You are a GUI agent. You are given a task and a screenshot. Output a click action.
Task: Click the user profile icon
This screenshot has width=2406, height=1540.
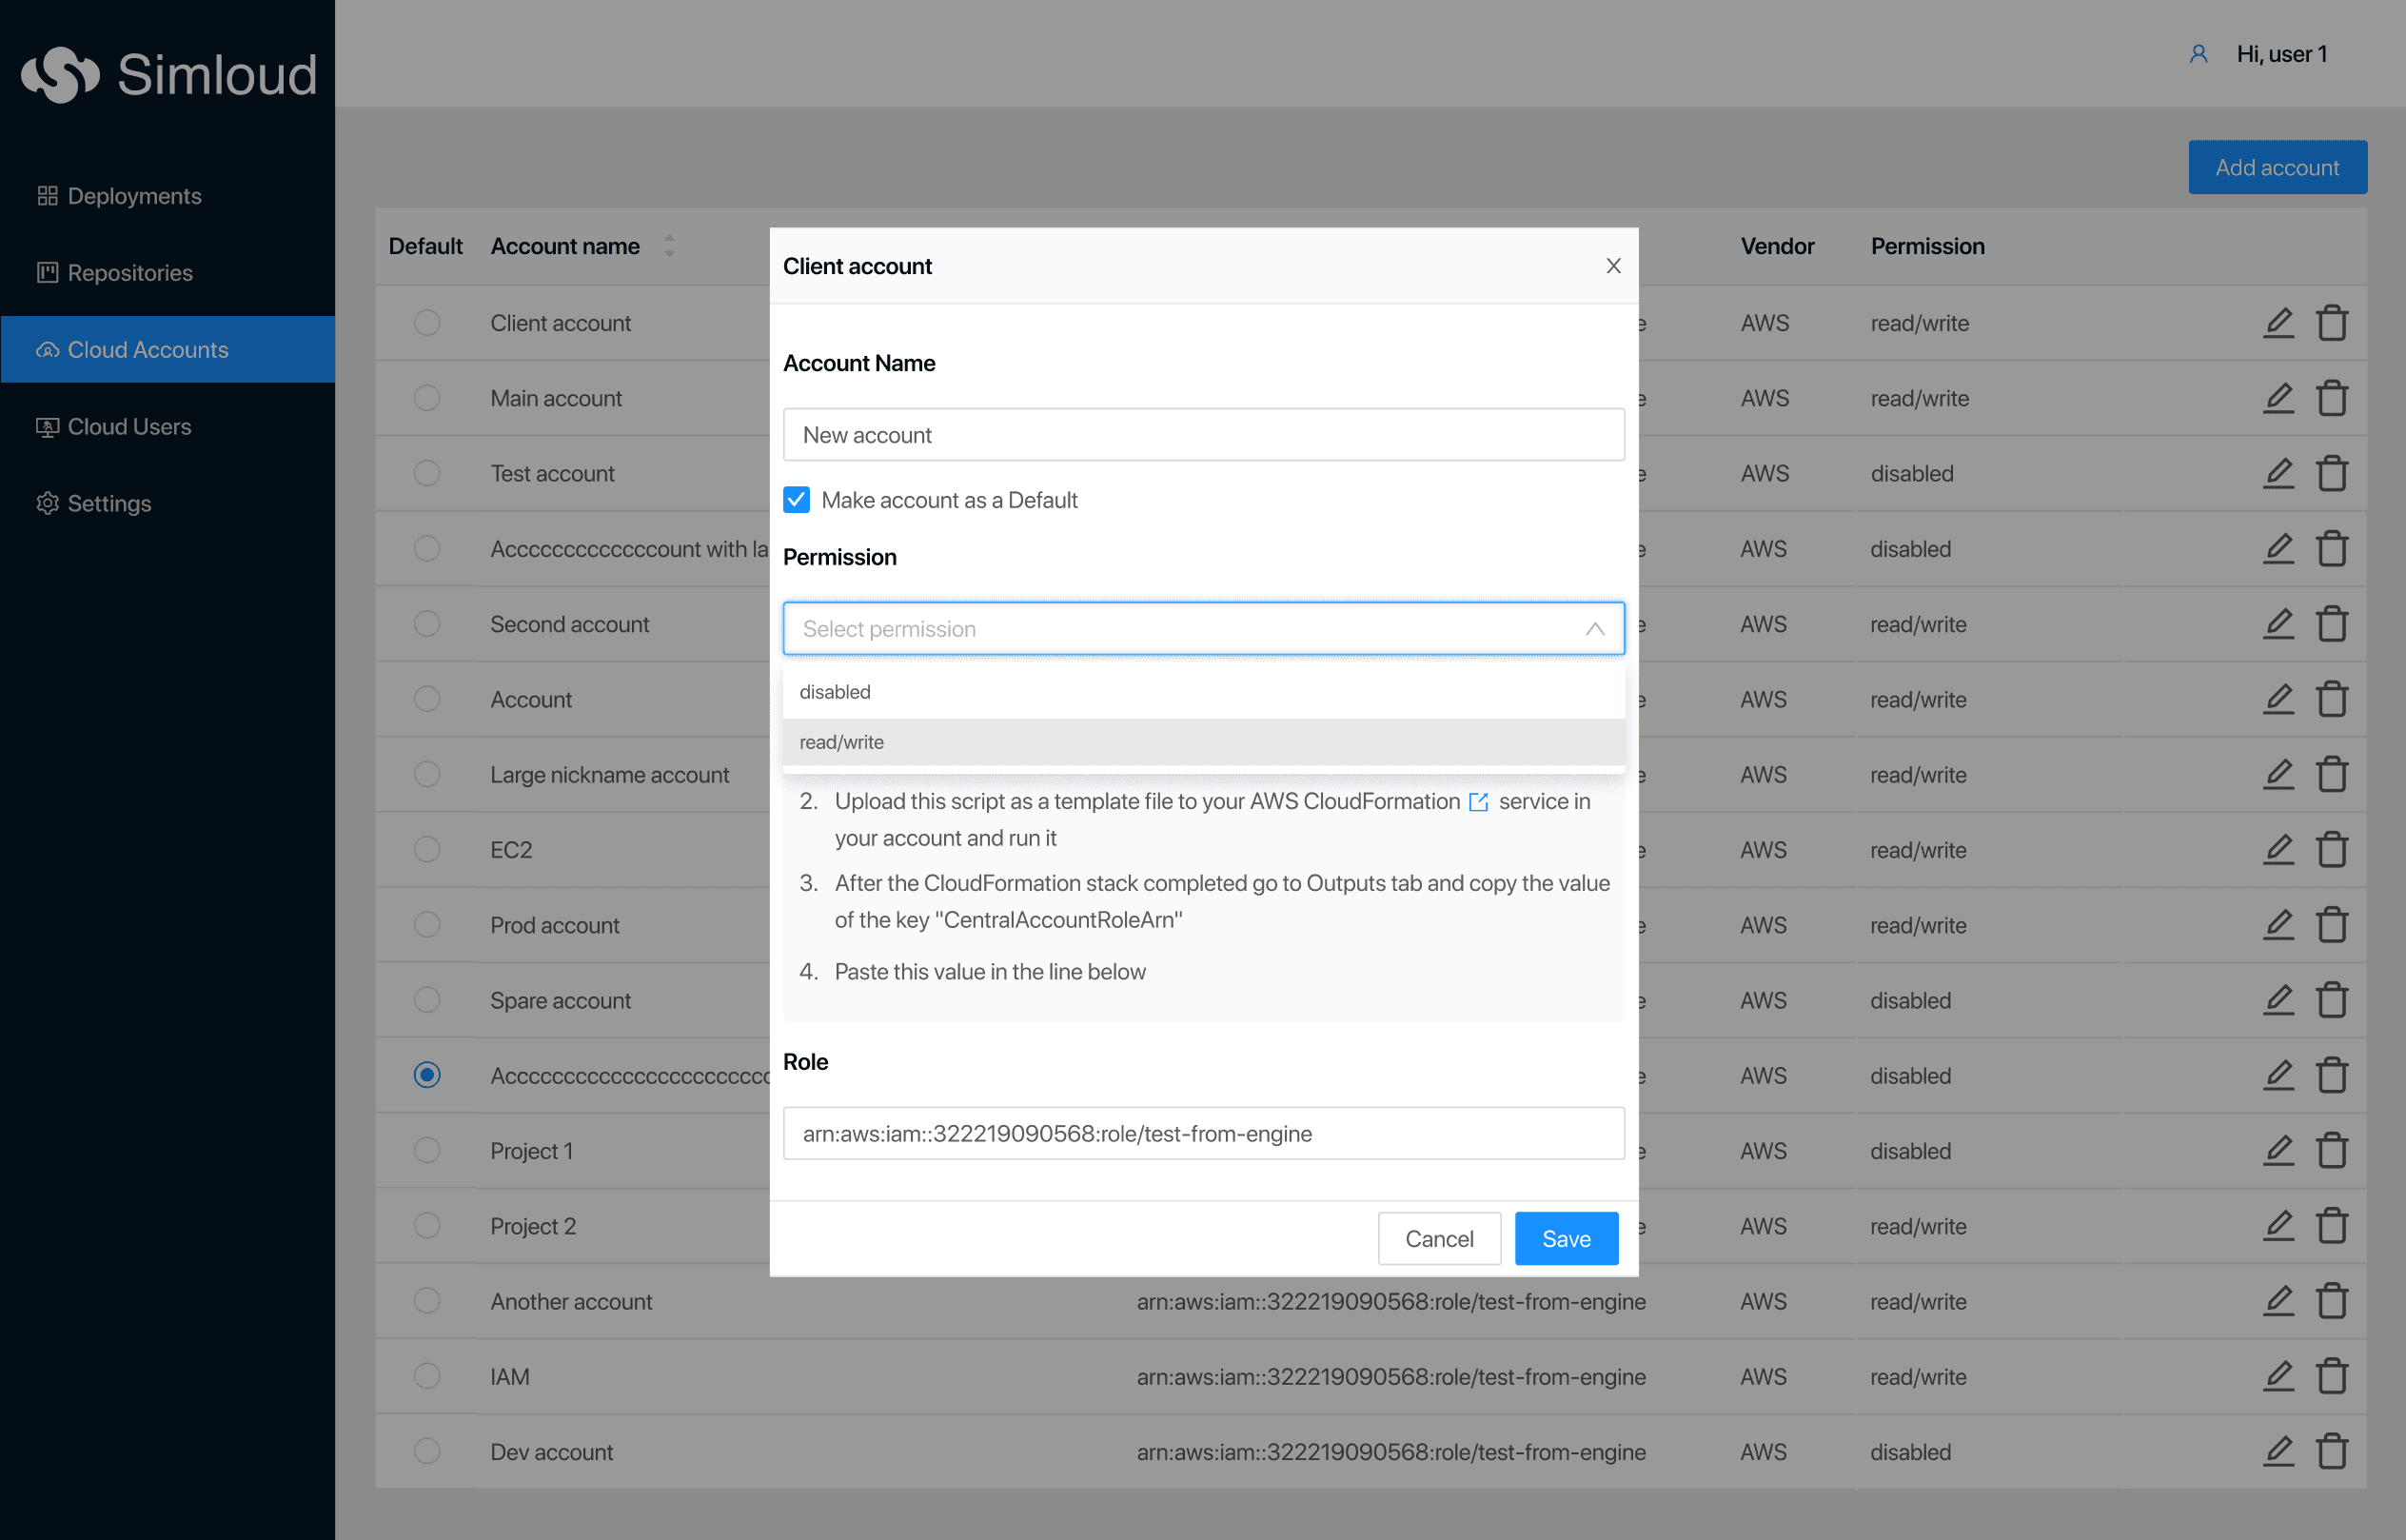2198,54
